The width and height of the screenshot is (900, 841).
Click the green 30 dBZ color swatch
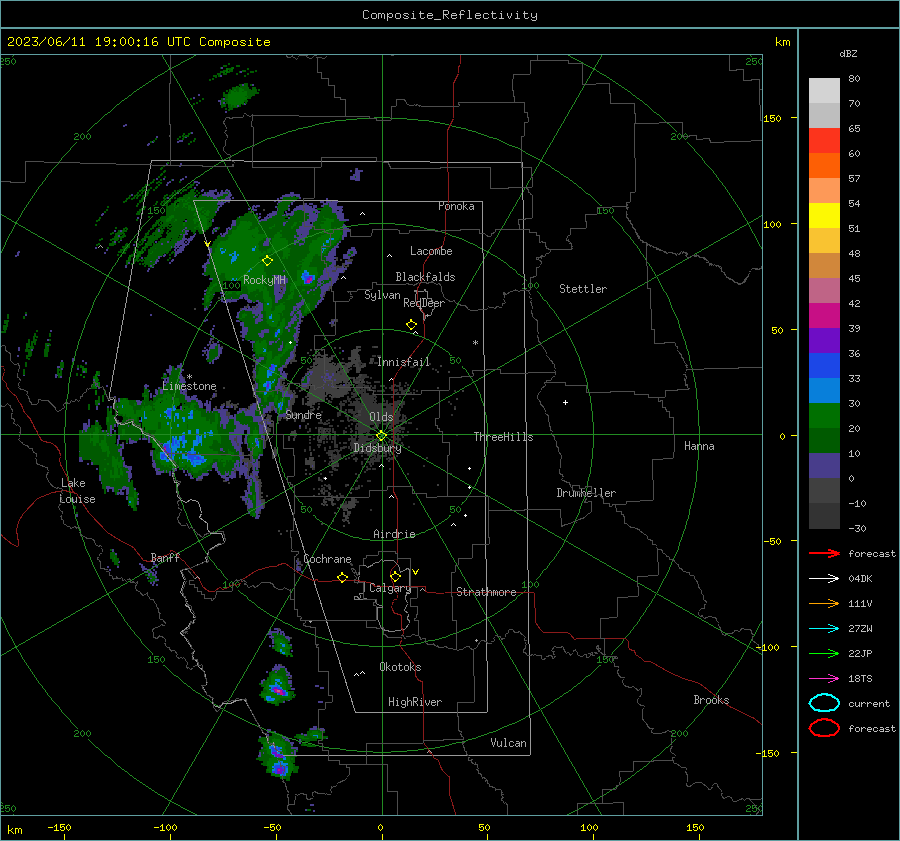tap(824, 415)
